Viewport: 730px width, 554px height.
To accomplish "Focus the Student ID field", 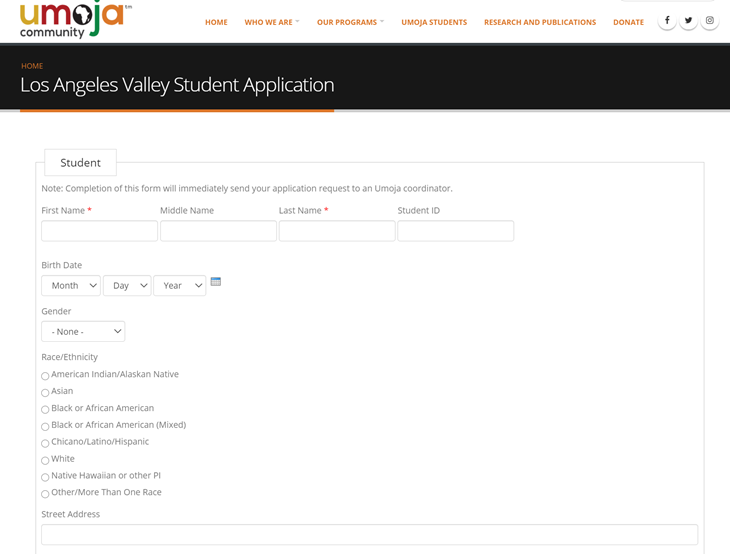I will tap(455, 231).
